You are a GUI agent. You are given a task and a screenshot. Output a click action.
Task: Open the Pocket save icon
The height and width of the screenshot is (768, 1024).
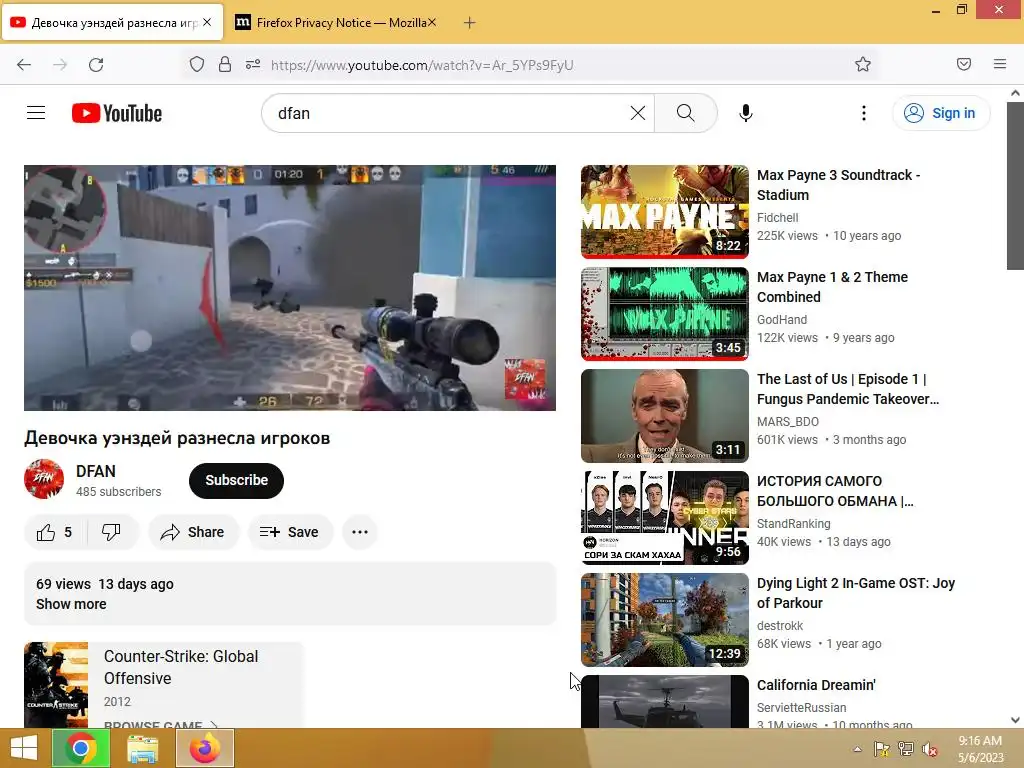(x=964, y=65)
